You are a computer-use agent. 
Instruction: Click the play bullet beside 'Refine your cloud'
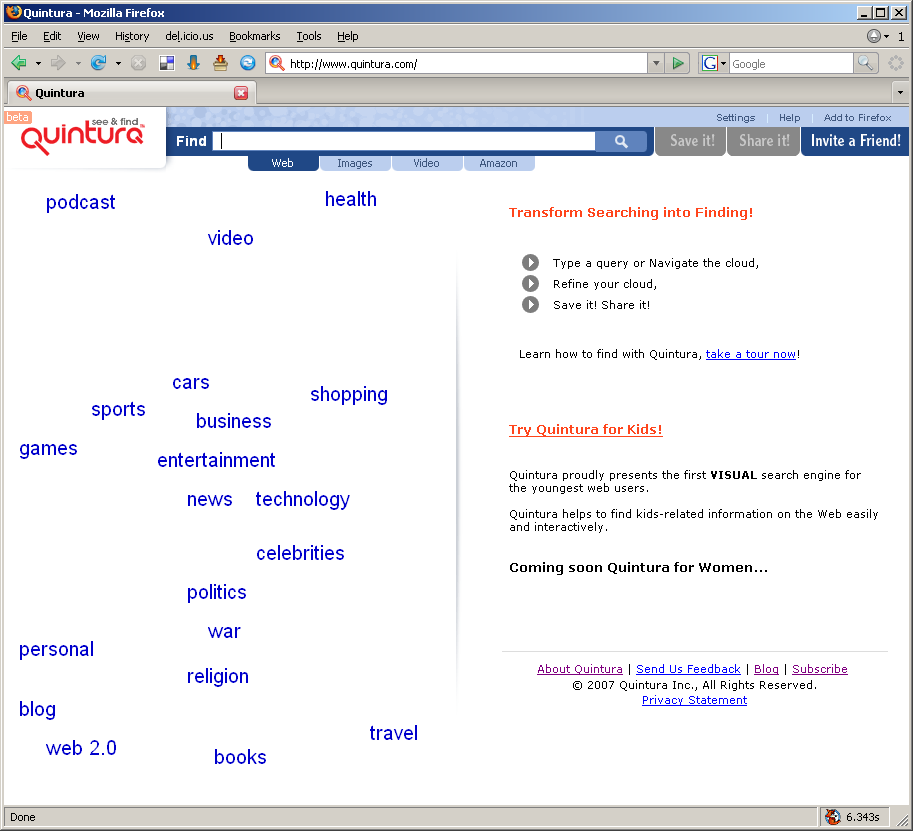[530, 284]
